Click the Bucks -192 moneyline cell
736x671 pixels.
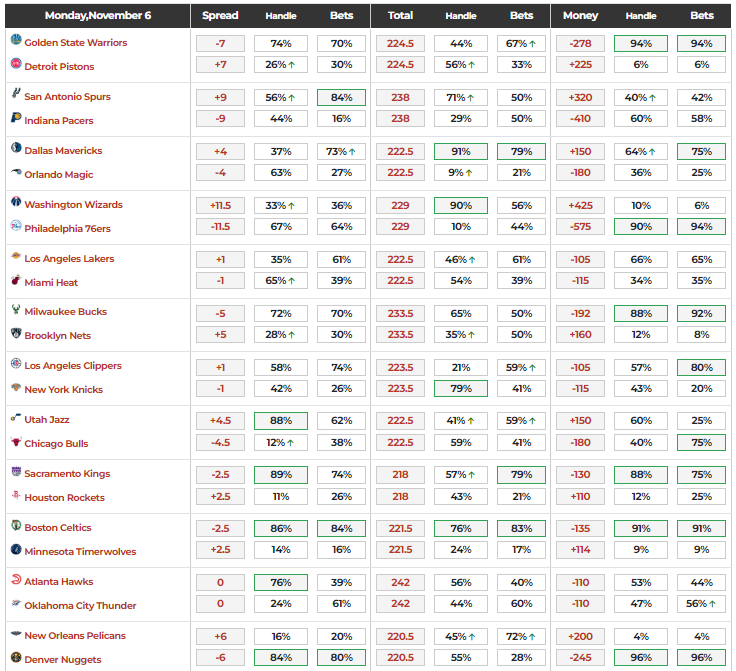pyautogui.click(x=581, y=313)
